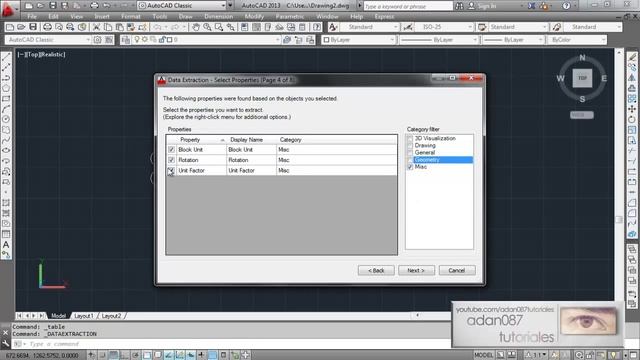Click the Save icon in quick access toolbar
This screenshot has width=640, height=360.
(x=53, y=6)
